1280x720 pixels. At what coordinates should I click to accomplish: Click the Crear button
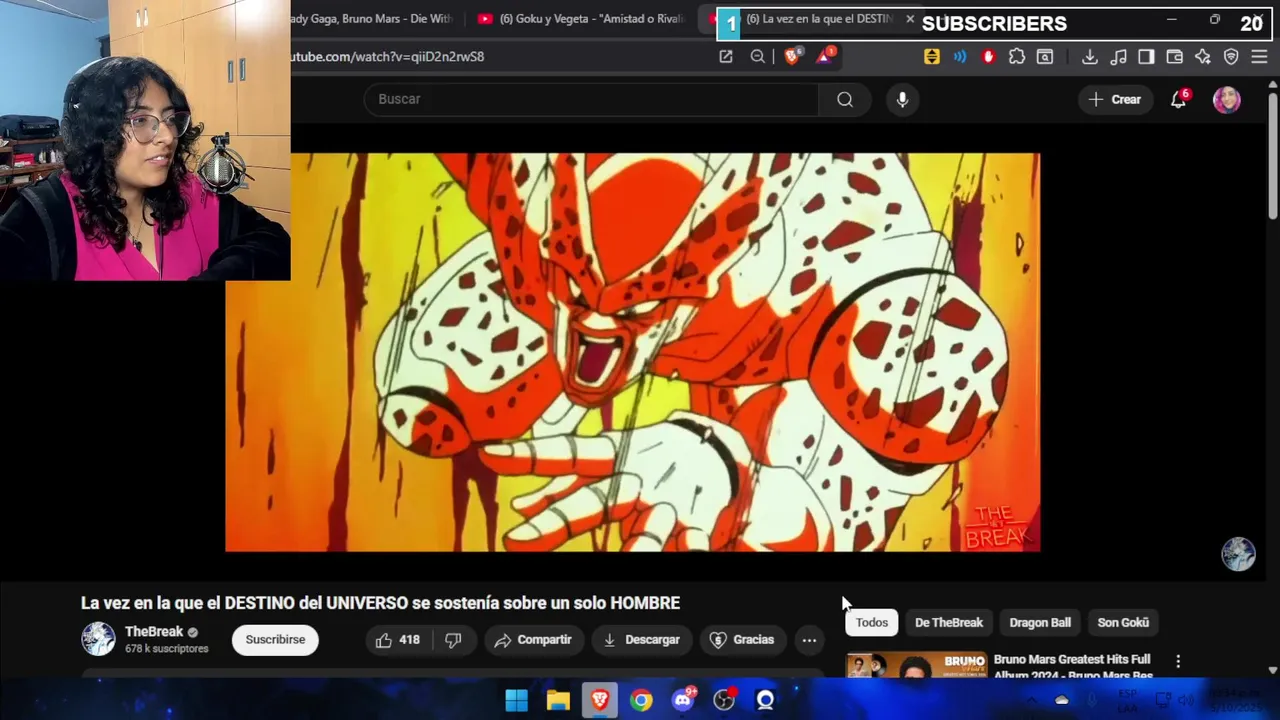(x=1115, y=99)
